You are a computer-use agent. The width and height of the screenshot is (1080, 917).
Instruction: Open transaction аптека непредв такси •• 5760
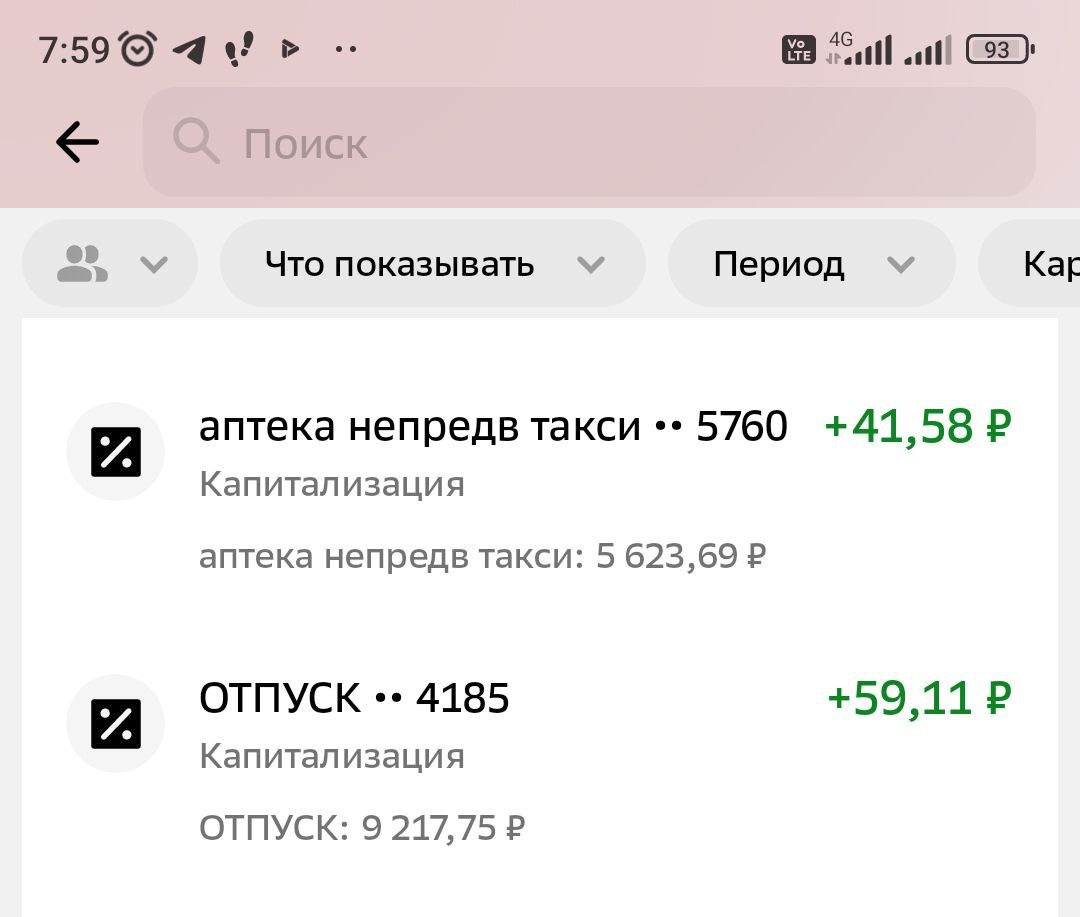pos(494,425)
